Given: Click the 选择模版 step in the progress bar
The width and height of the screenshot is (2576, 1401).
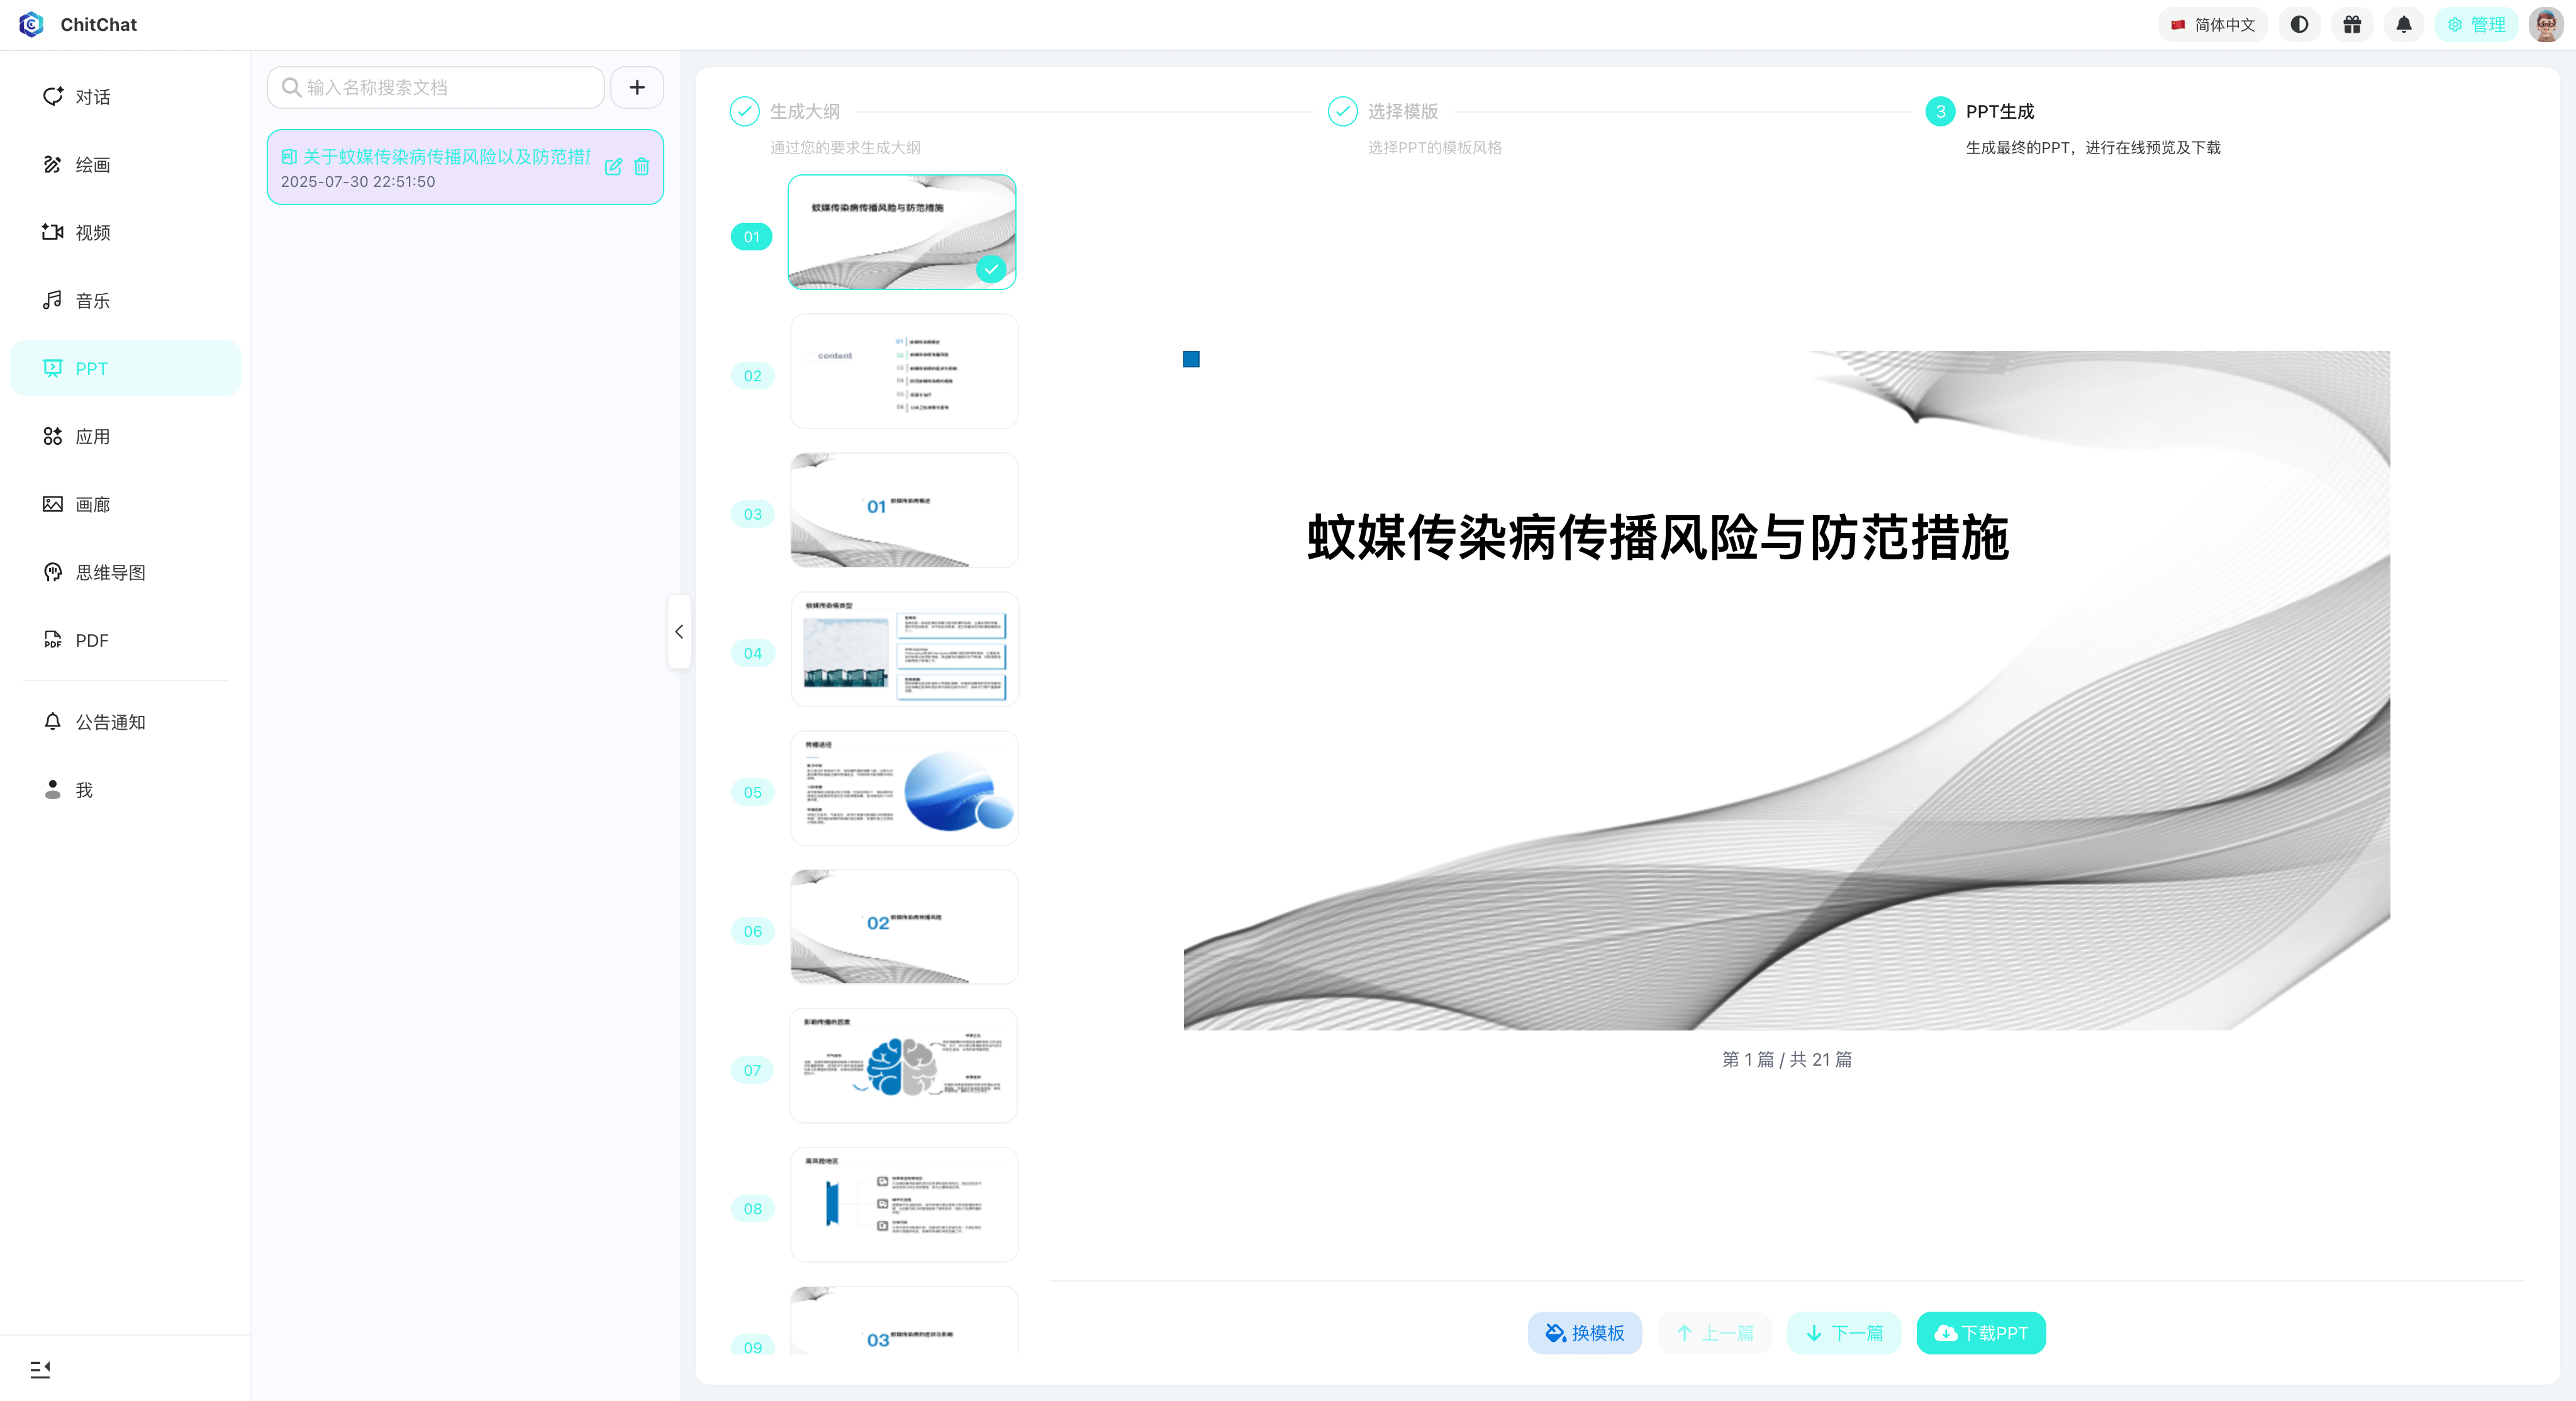Looking at the screenshot, I should [x=1402, y=111].
